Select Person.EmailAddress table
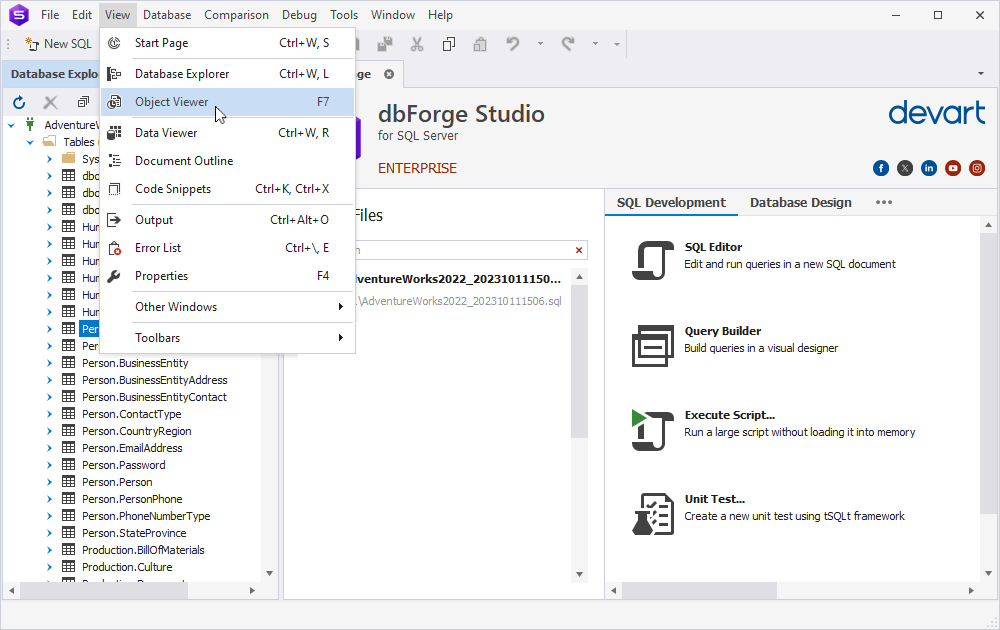Screen dimensions: 1000x630 pos(132,448)
